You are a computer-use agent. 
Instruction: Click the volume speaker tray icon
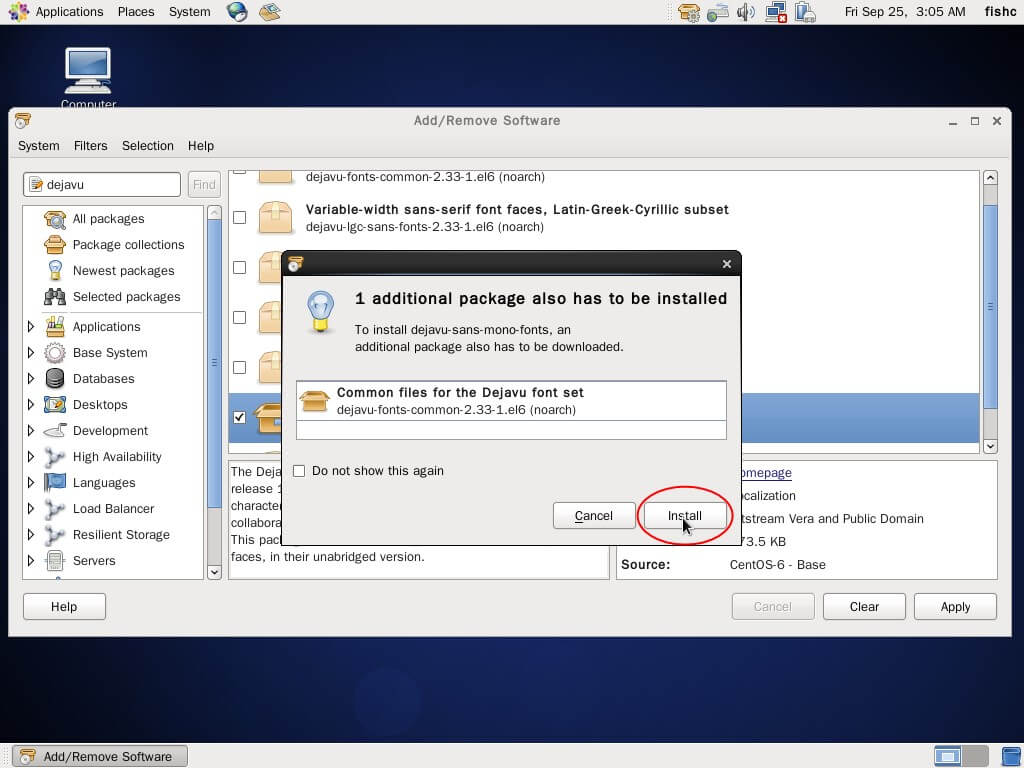coord(746,12)
